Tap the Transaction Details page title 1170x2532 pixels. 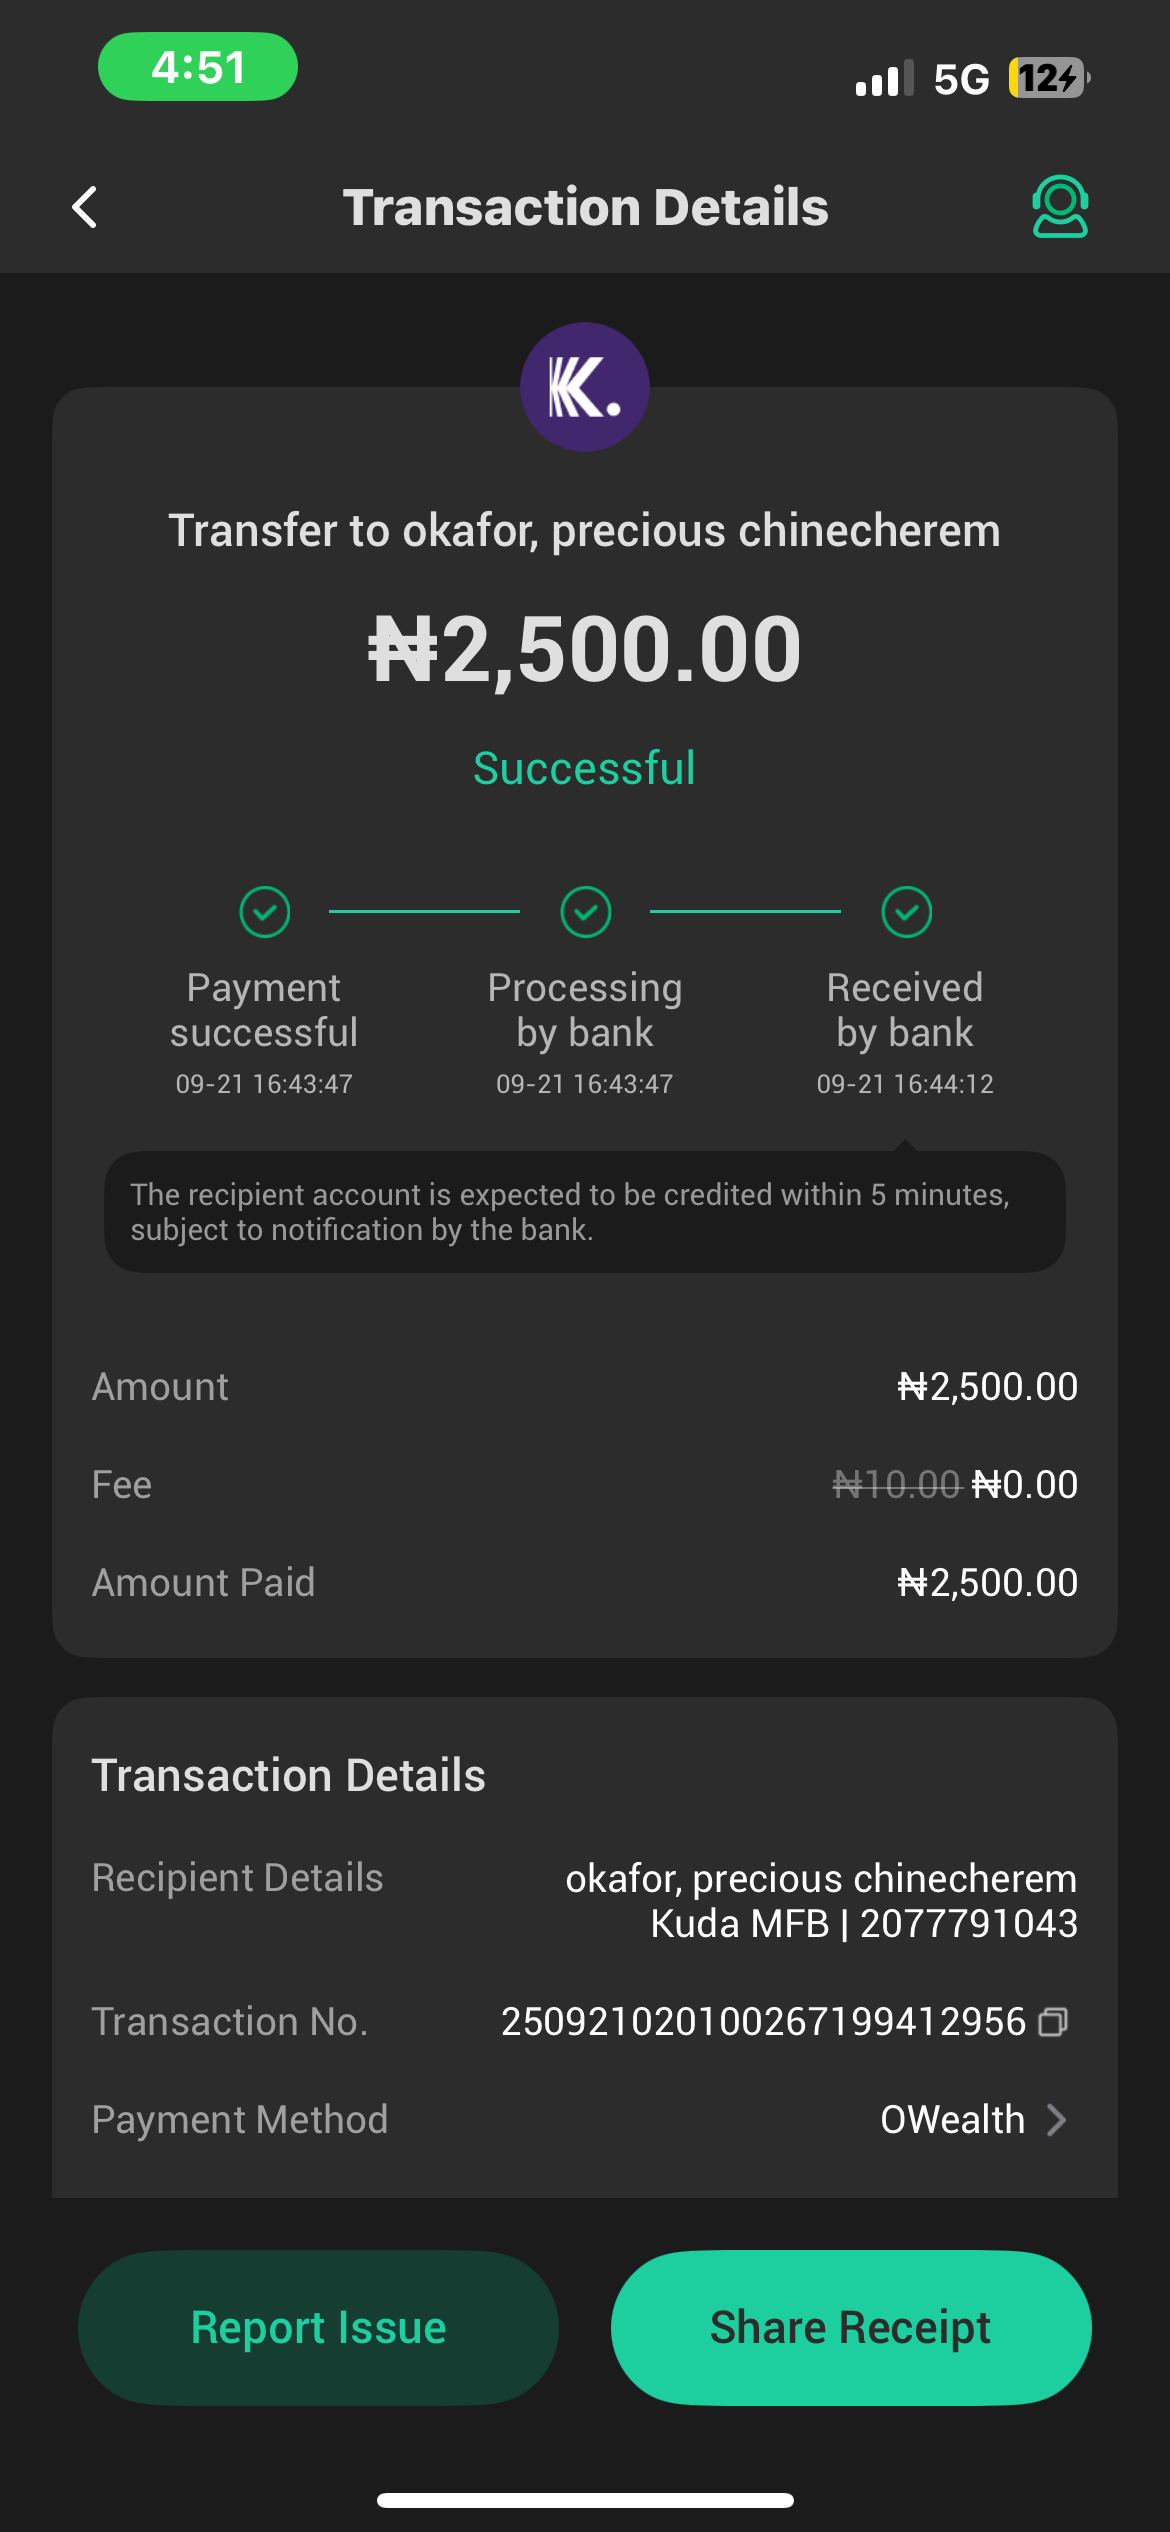[585, 207]
